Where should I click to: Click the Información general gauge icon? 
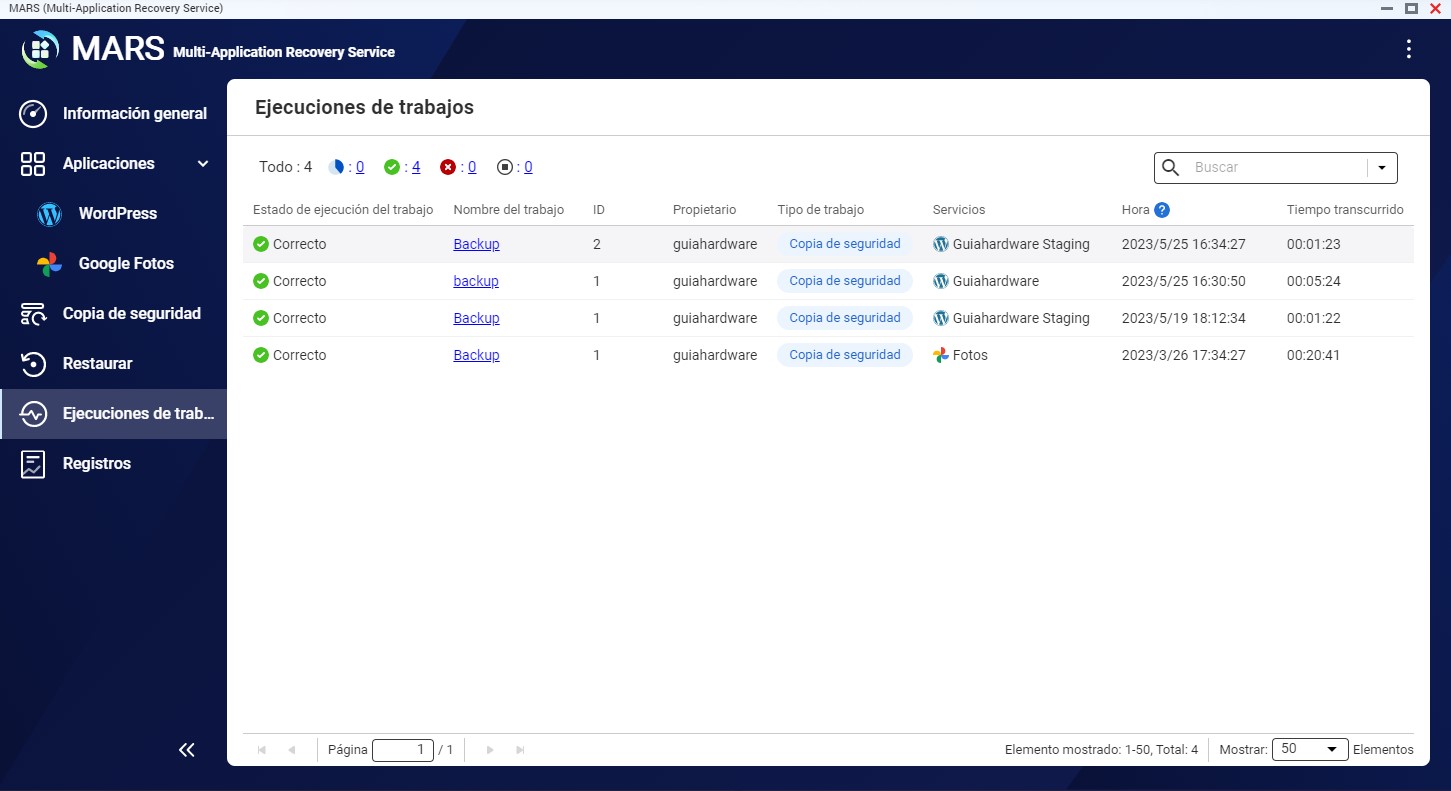pos(33,114)
